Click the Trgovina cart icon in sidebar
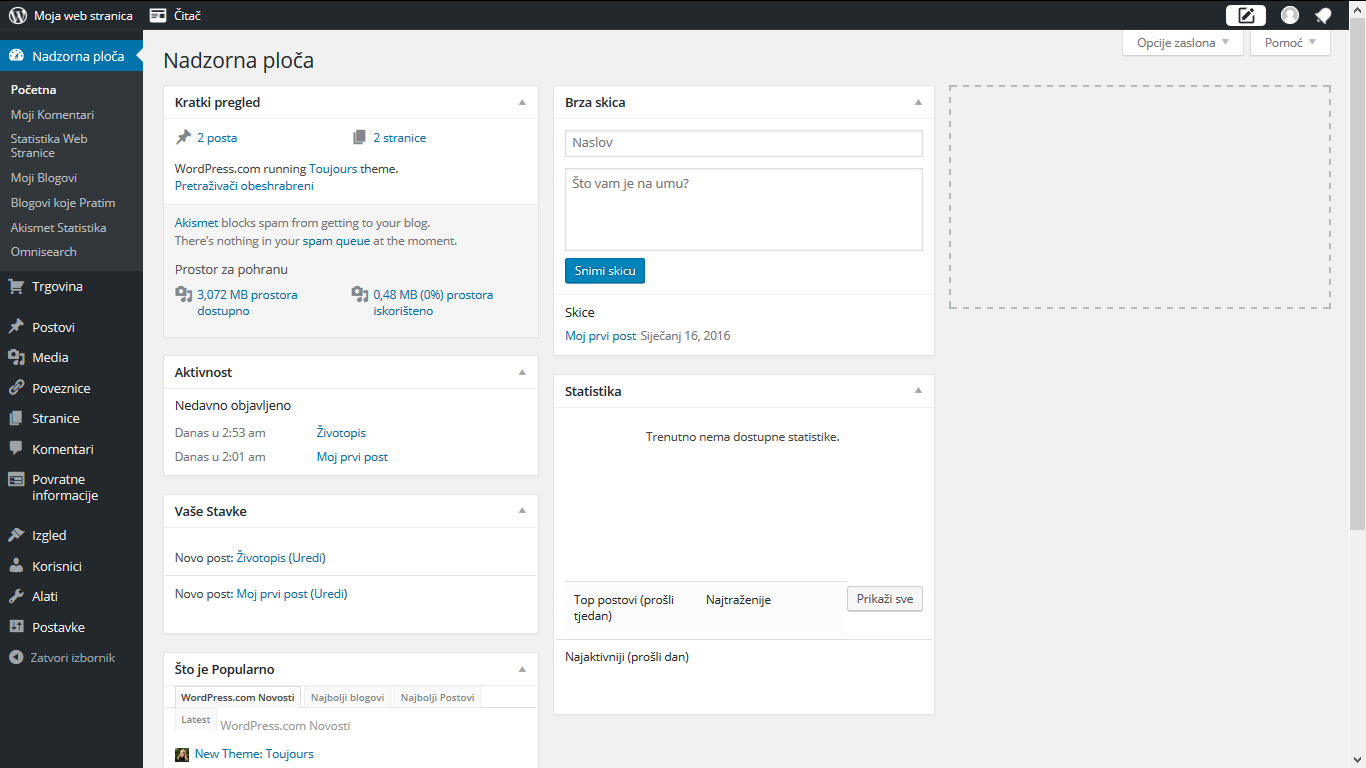The width and height of the screenshot is (1366, 768). point(16,287)
